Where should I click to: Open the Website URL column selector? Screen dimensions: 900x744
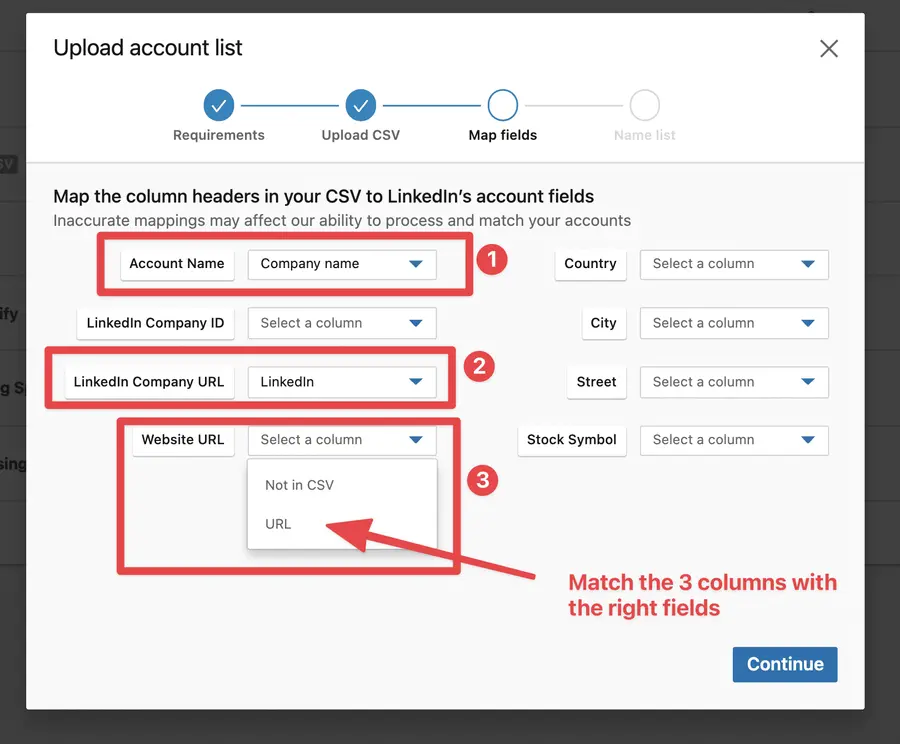342,440
